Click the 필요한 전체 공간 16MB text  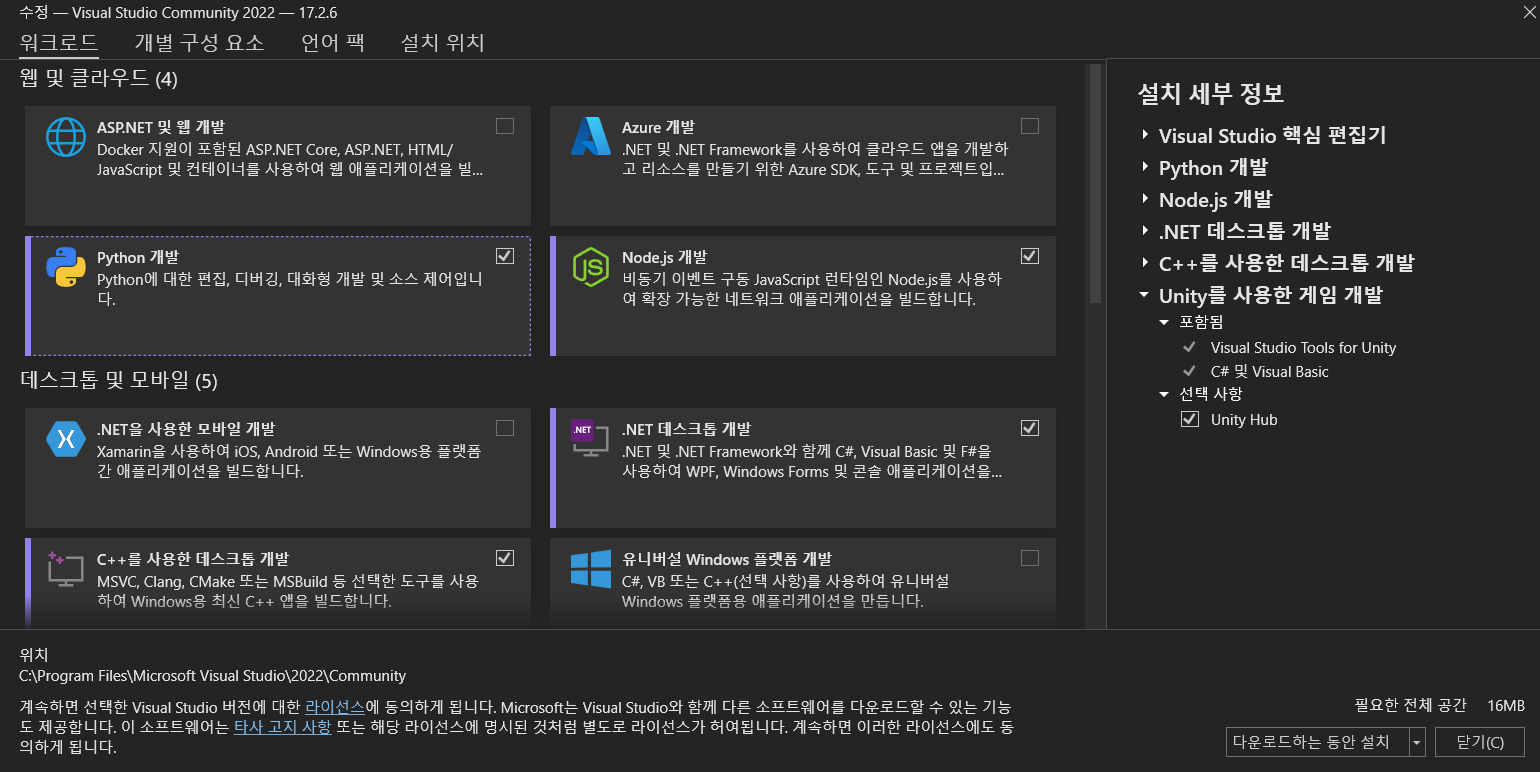1440,705
